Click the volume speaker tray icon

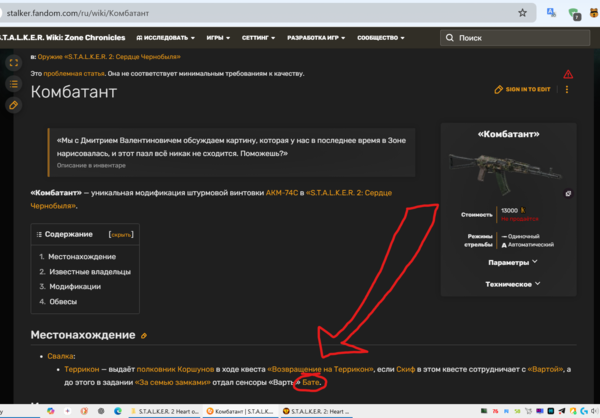click(595, 411)
